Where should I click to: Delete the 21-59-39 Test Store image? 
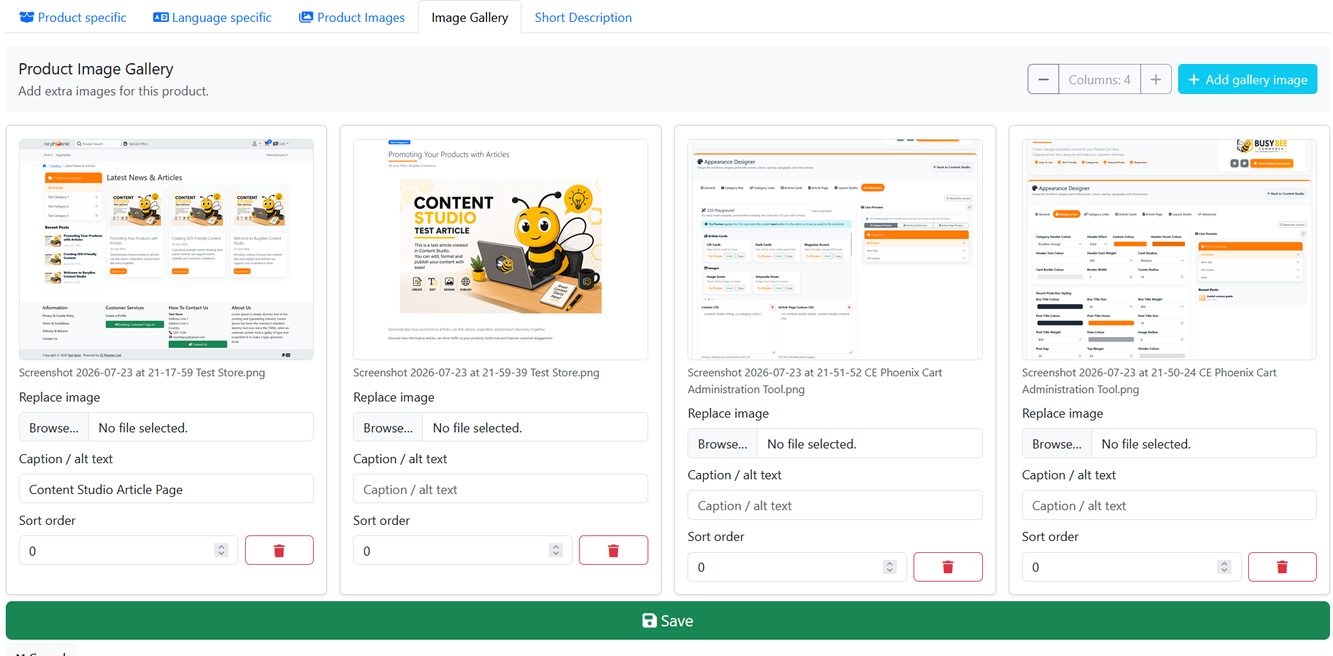click(613, 550)
